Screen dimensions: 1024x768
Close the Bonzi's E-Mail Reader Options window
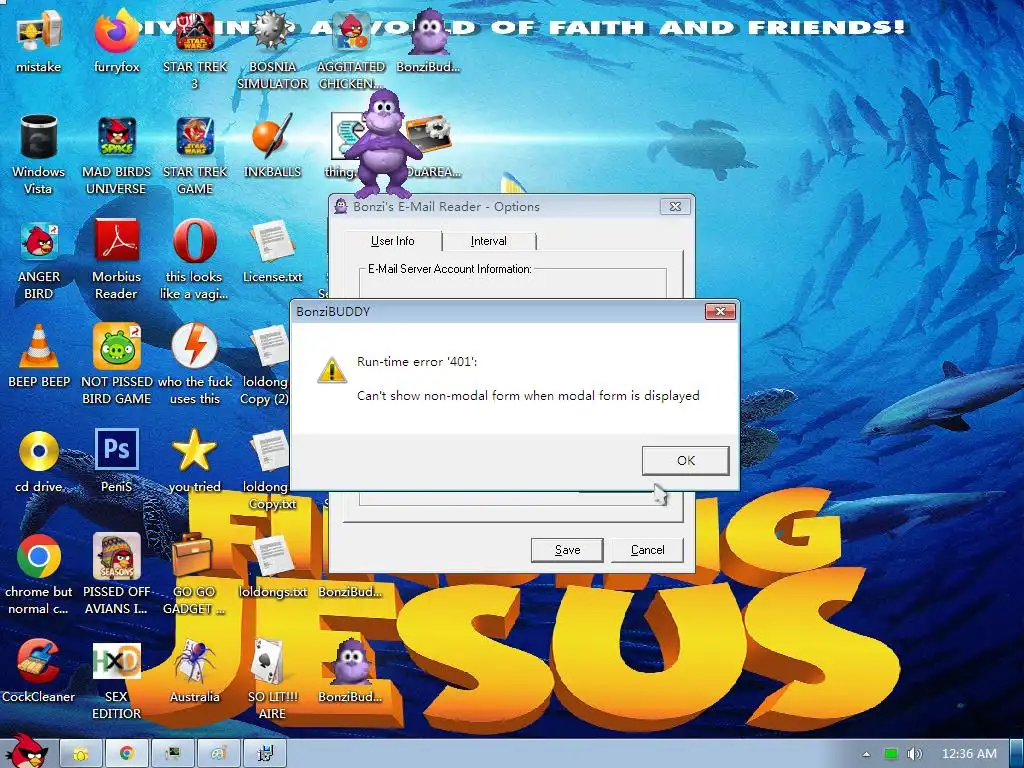click(675, 206)
